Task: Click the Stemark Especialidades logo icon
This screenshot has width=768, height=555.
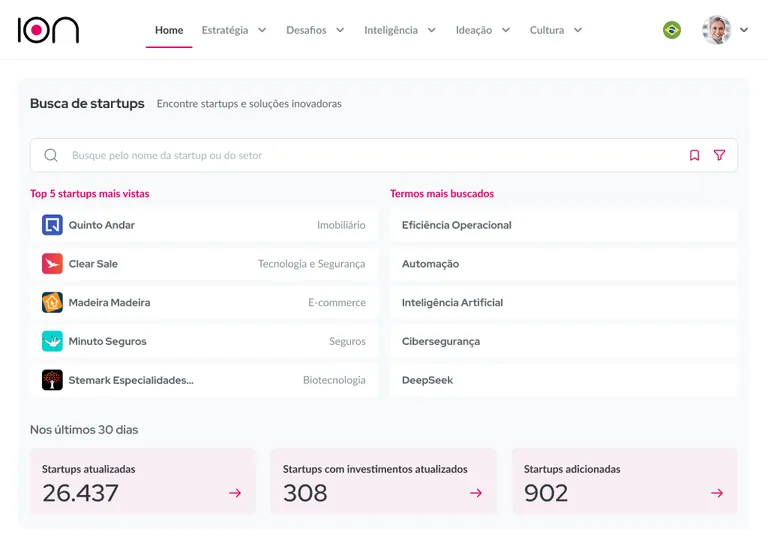Action: 52,380
